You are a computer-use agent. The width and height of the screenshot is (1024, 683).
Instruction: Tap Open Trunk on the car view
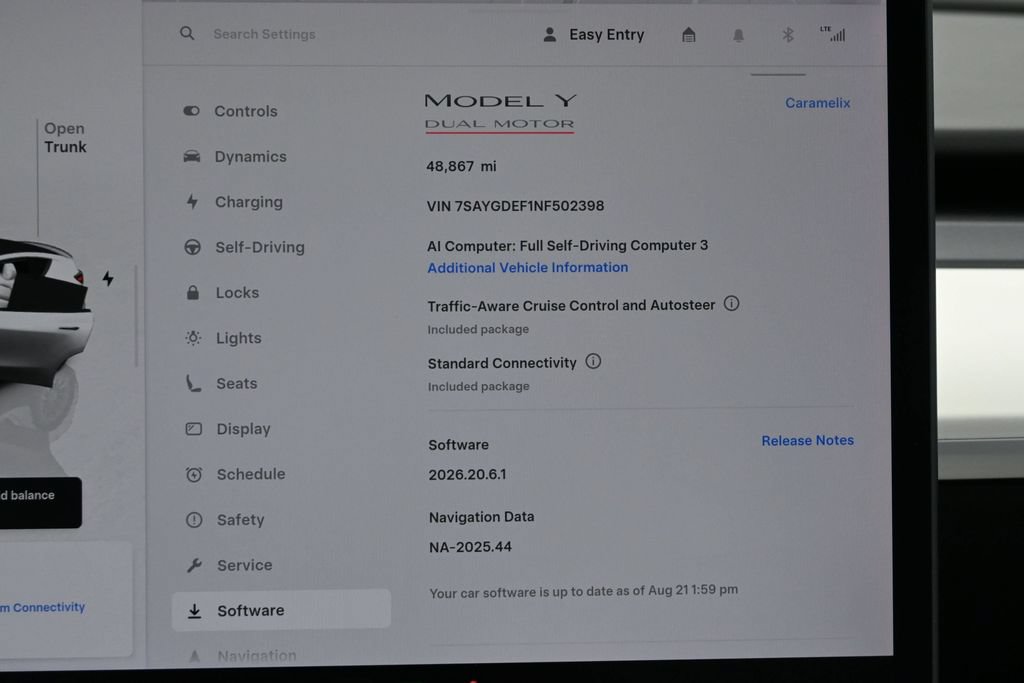tap(65, 138)
